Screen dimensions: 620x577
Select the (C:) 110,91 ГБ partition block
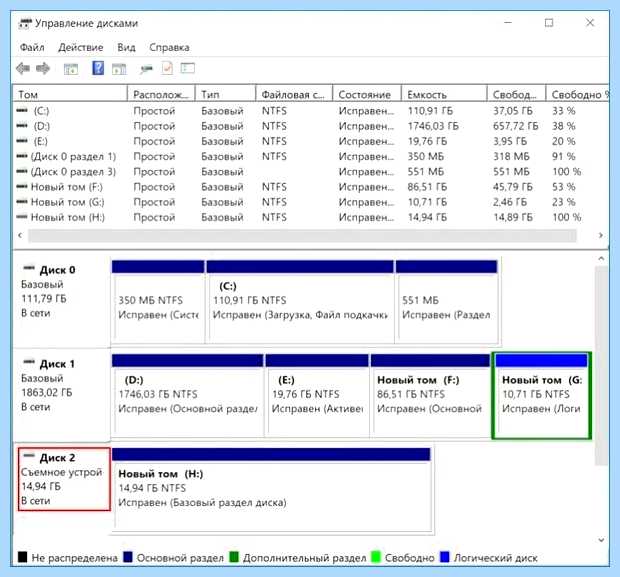point(300,302)
